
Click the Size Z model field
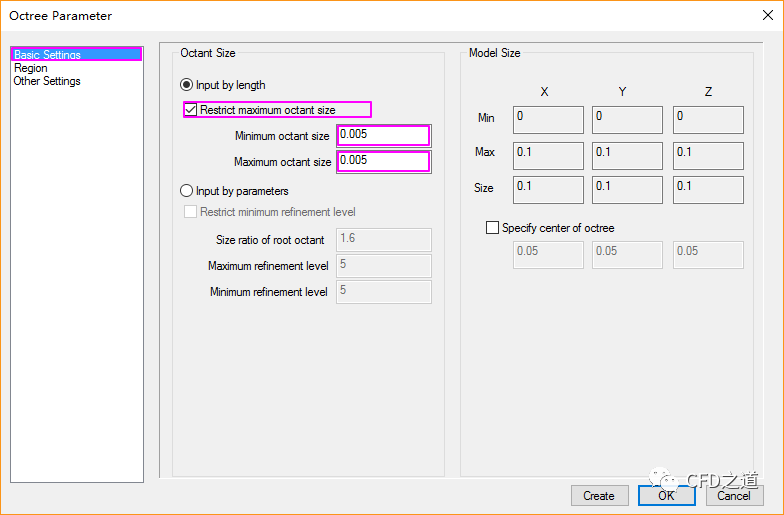point(708,189)
